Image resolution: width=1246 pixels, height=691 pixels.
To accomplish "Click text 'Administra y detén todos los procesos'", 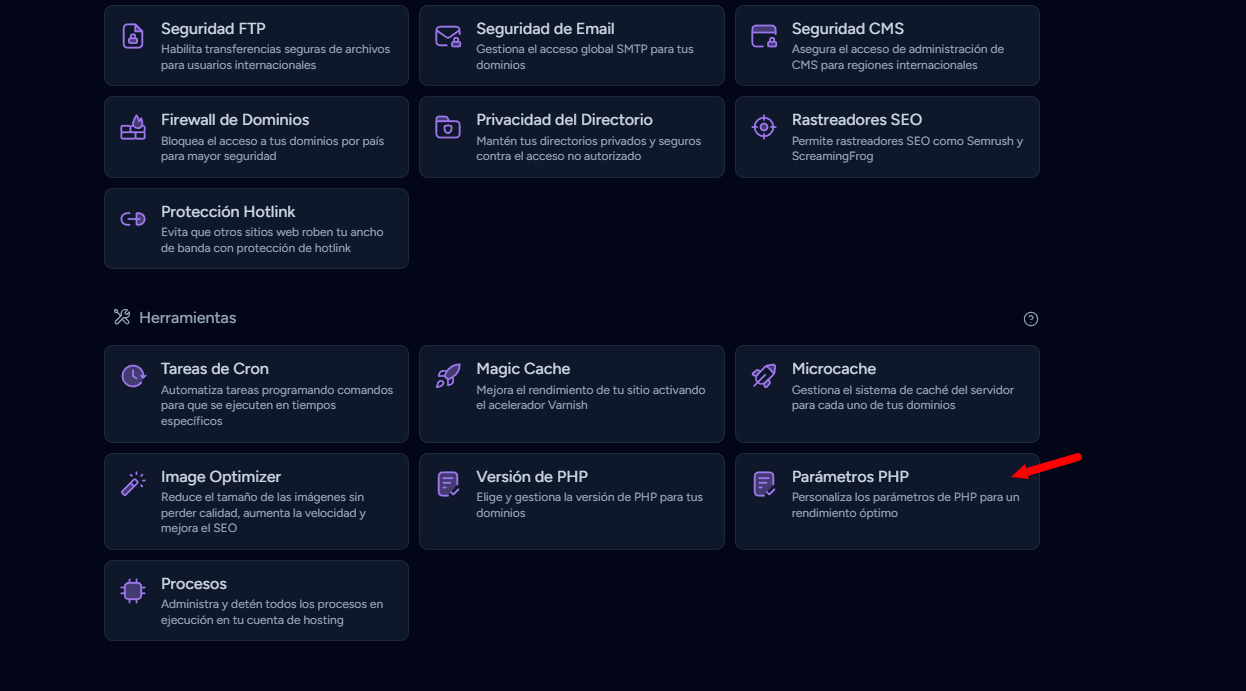I will point(263,604).
